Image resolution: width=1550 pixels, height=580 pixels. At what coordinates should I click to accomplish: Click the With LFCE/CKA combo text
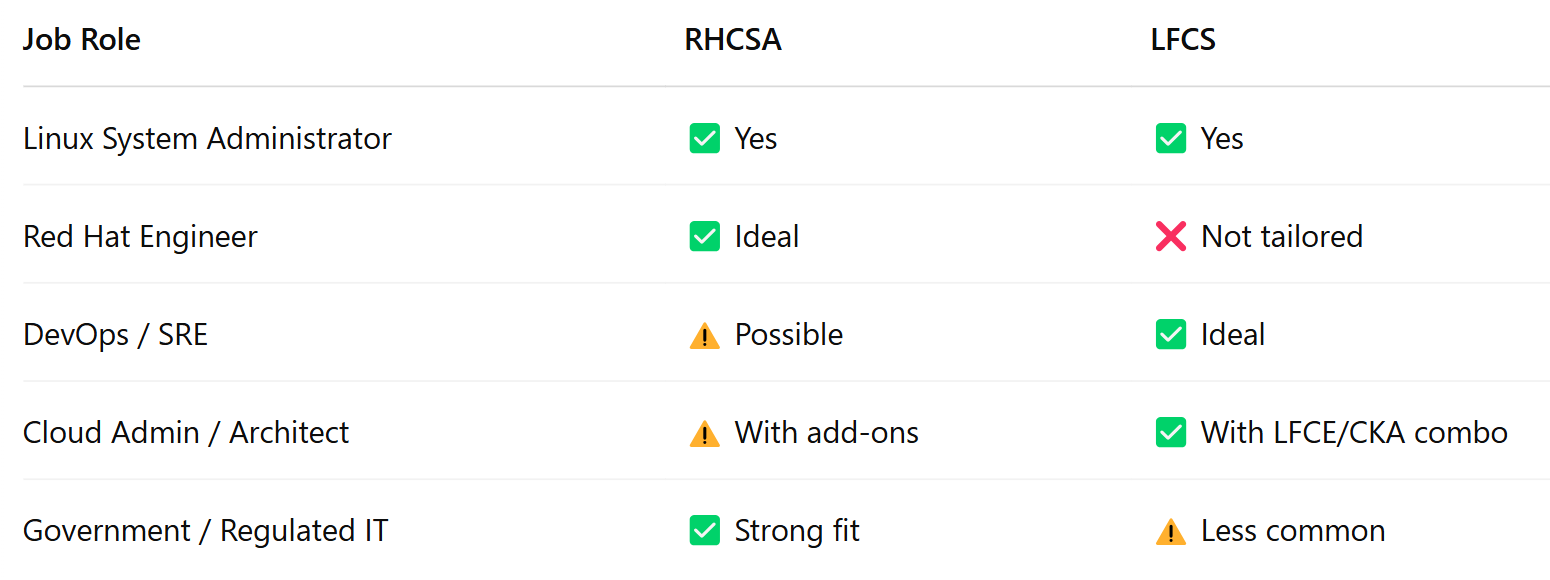pos(1354,432)
